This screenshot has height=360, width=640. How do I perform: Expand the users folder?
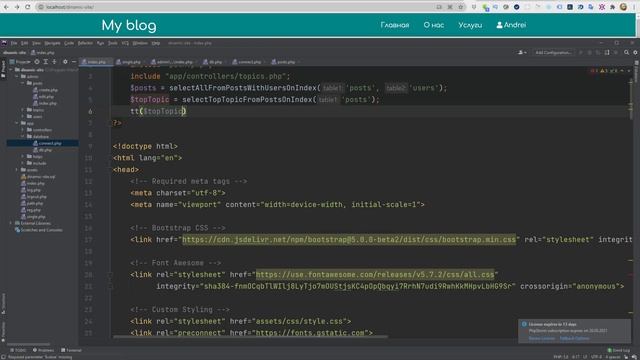pos(23,116)
